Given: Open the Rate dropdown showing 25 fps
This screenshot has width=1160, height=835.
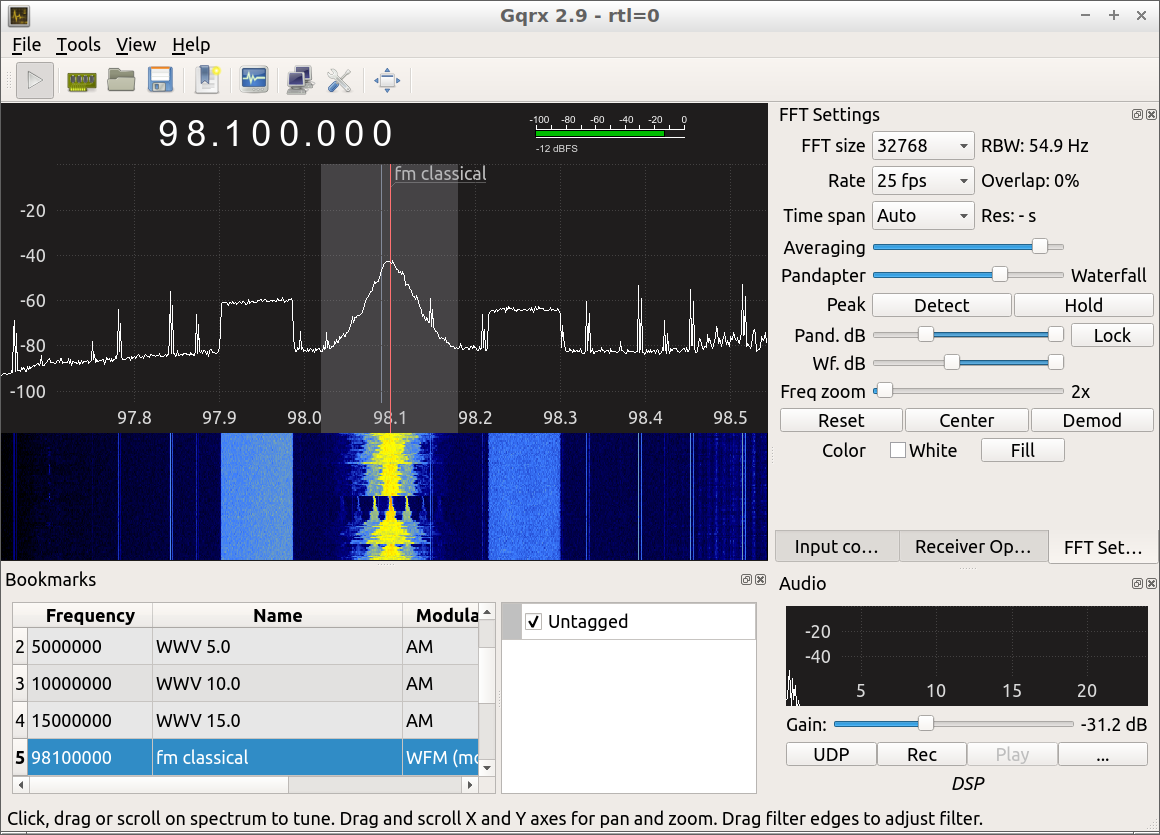Looking at the screenshot, I should (922, 181).
